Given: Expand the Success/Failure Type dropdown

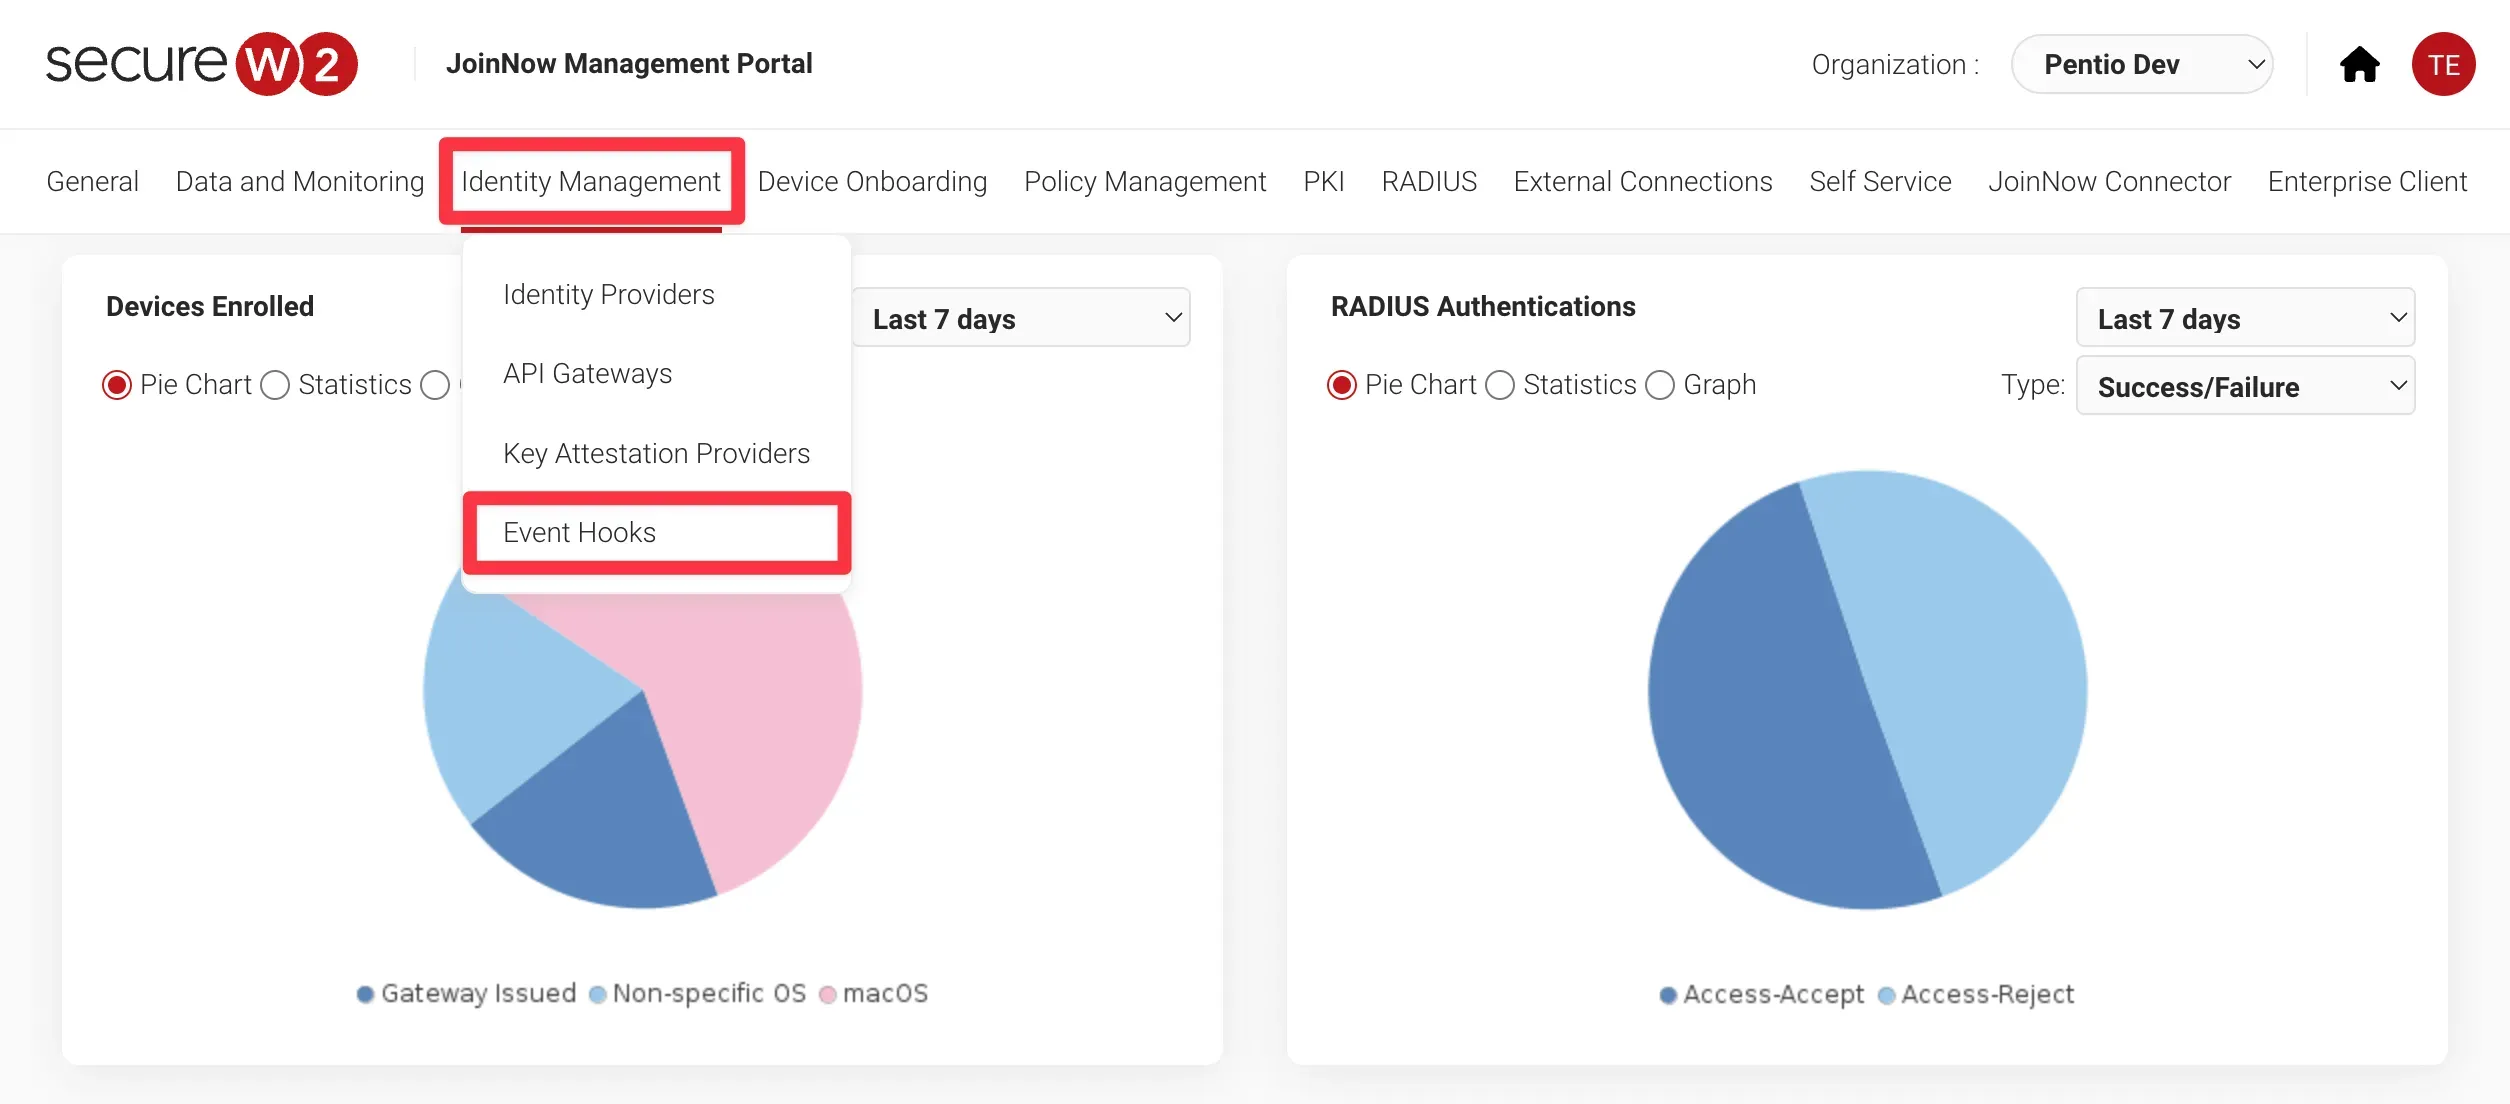Looking at the screenshot, I should click(2245, 387).
